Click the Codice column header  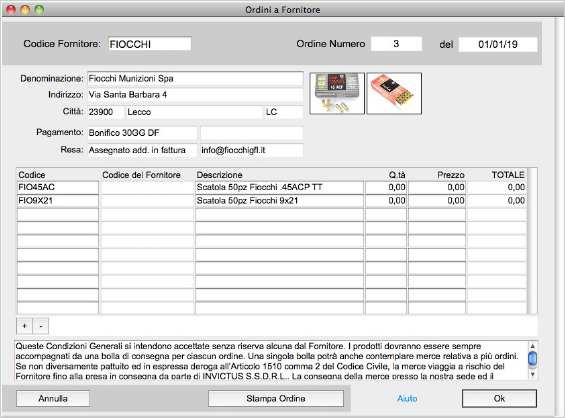[x=32, y=175]
